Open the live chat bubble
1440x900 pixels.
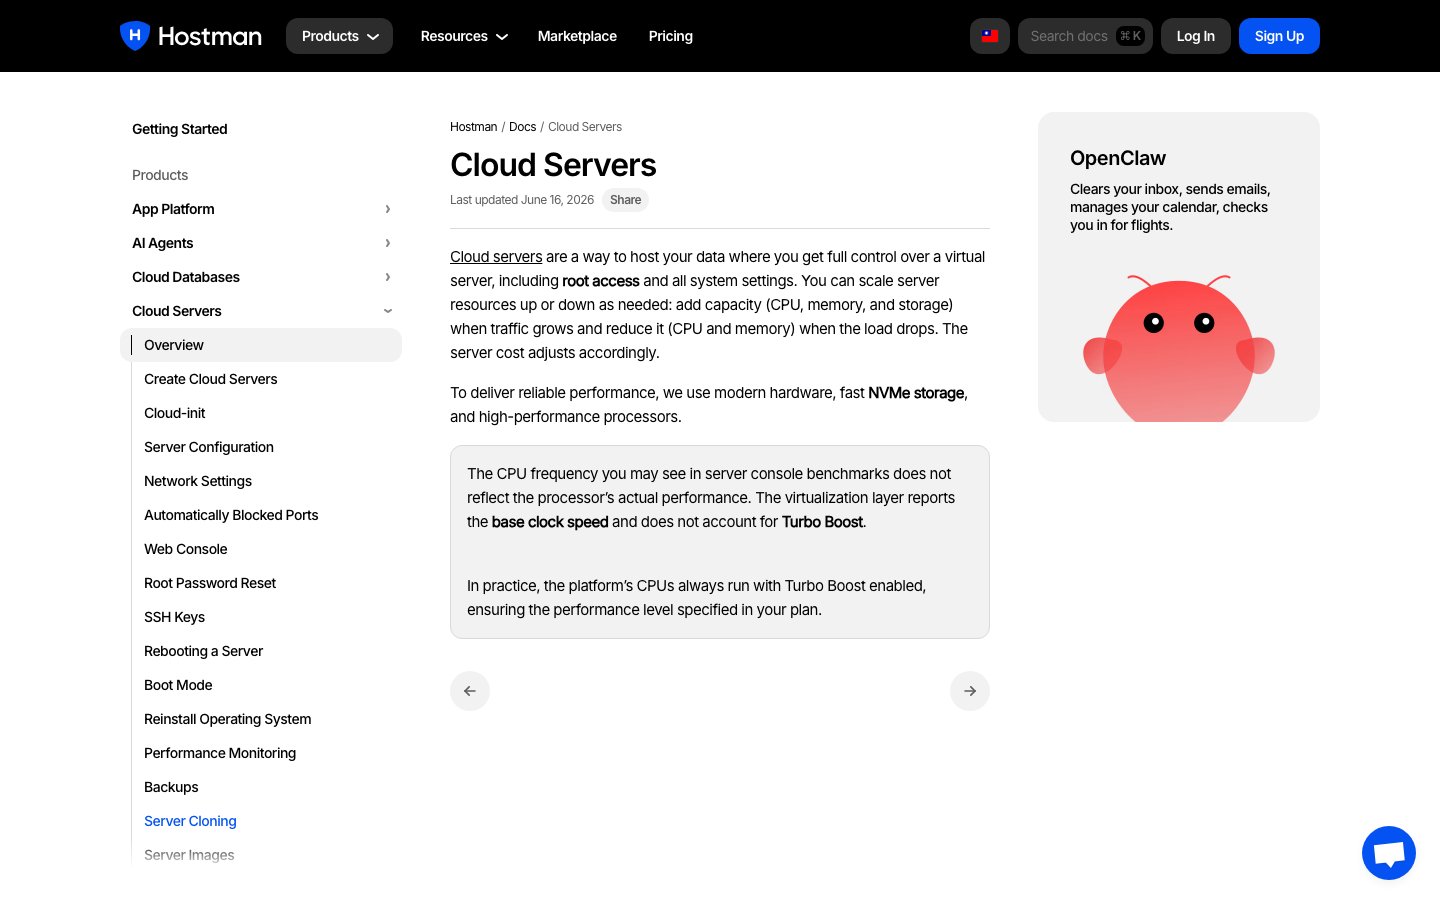1389,853
